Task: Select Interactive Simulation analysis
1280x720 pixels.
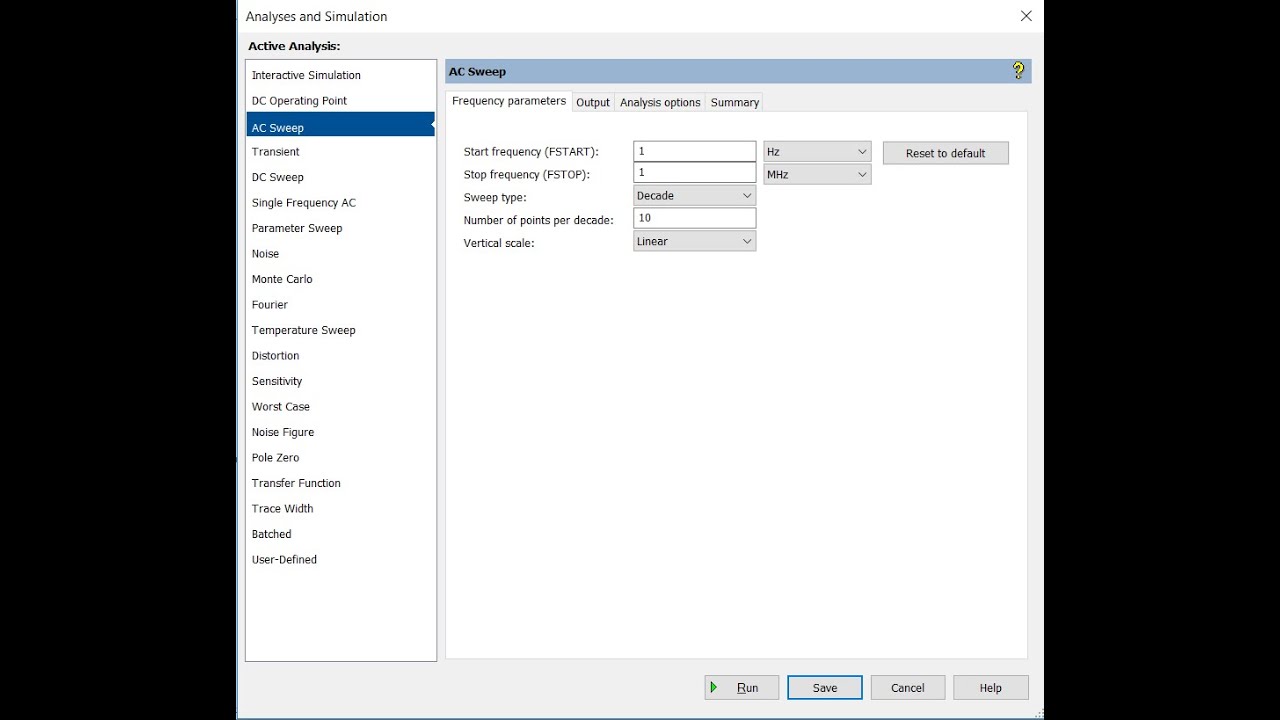Action: tap(341, 75)
